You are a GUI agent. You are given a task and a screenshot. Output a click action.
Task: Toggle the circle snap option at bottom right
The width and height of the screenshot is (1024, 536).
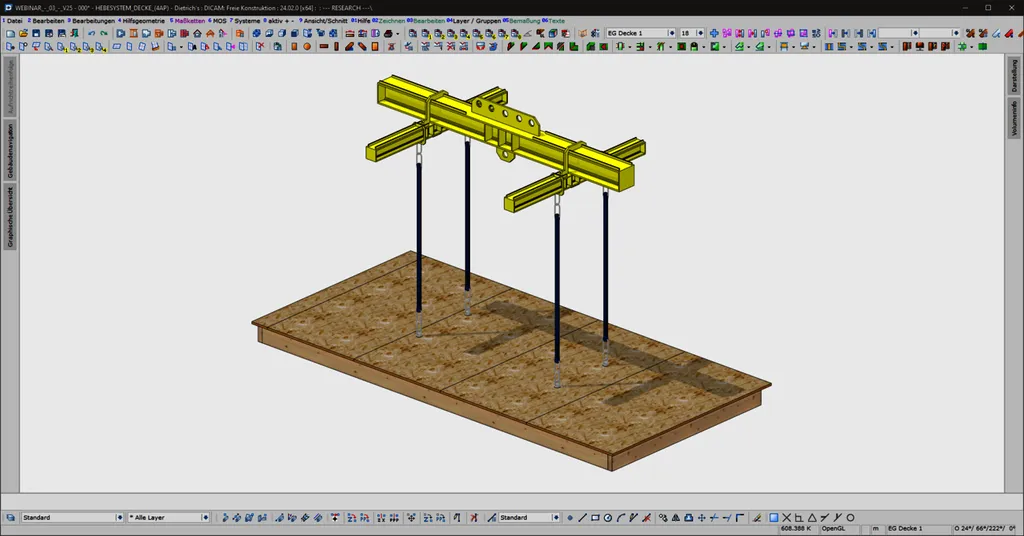pos(850,518)
